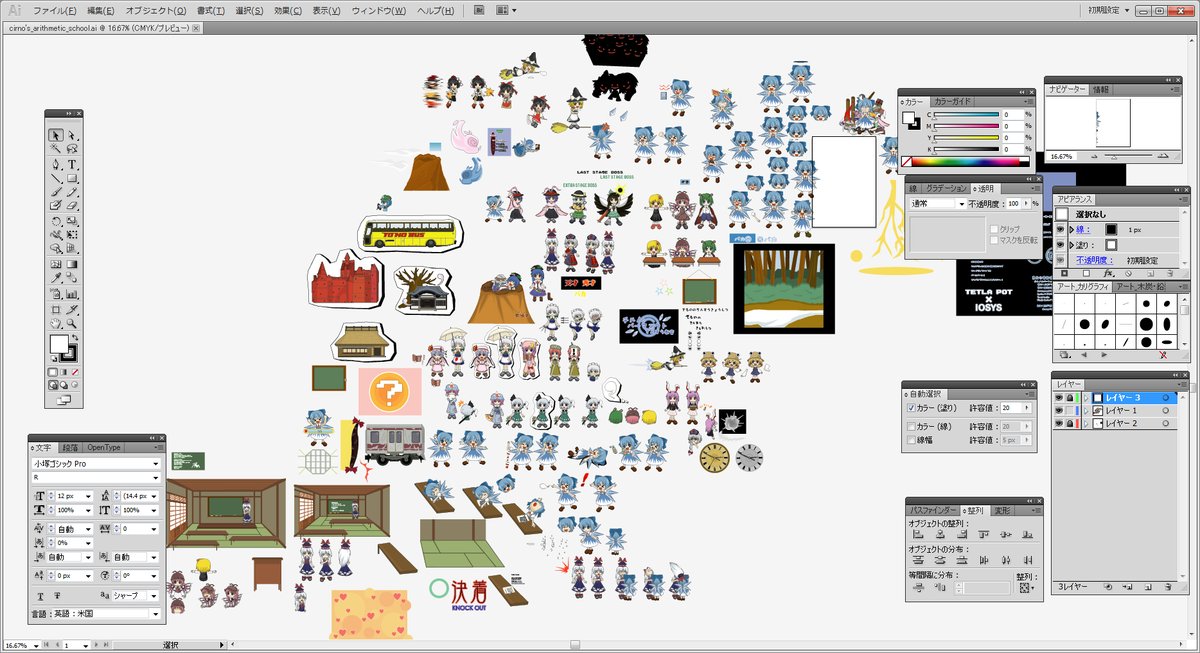Switch to the OpenType tab
Screen dimensions: 1200x653
click(x=103, y=447)
